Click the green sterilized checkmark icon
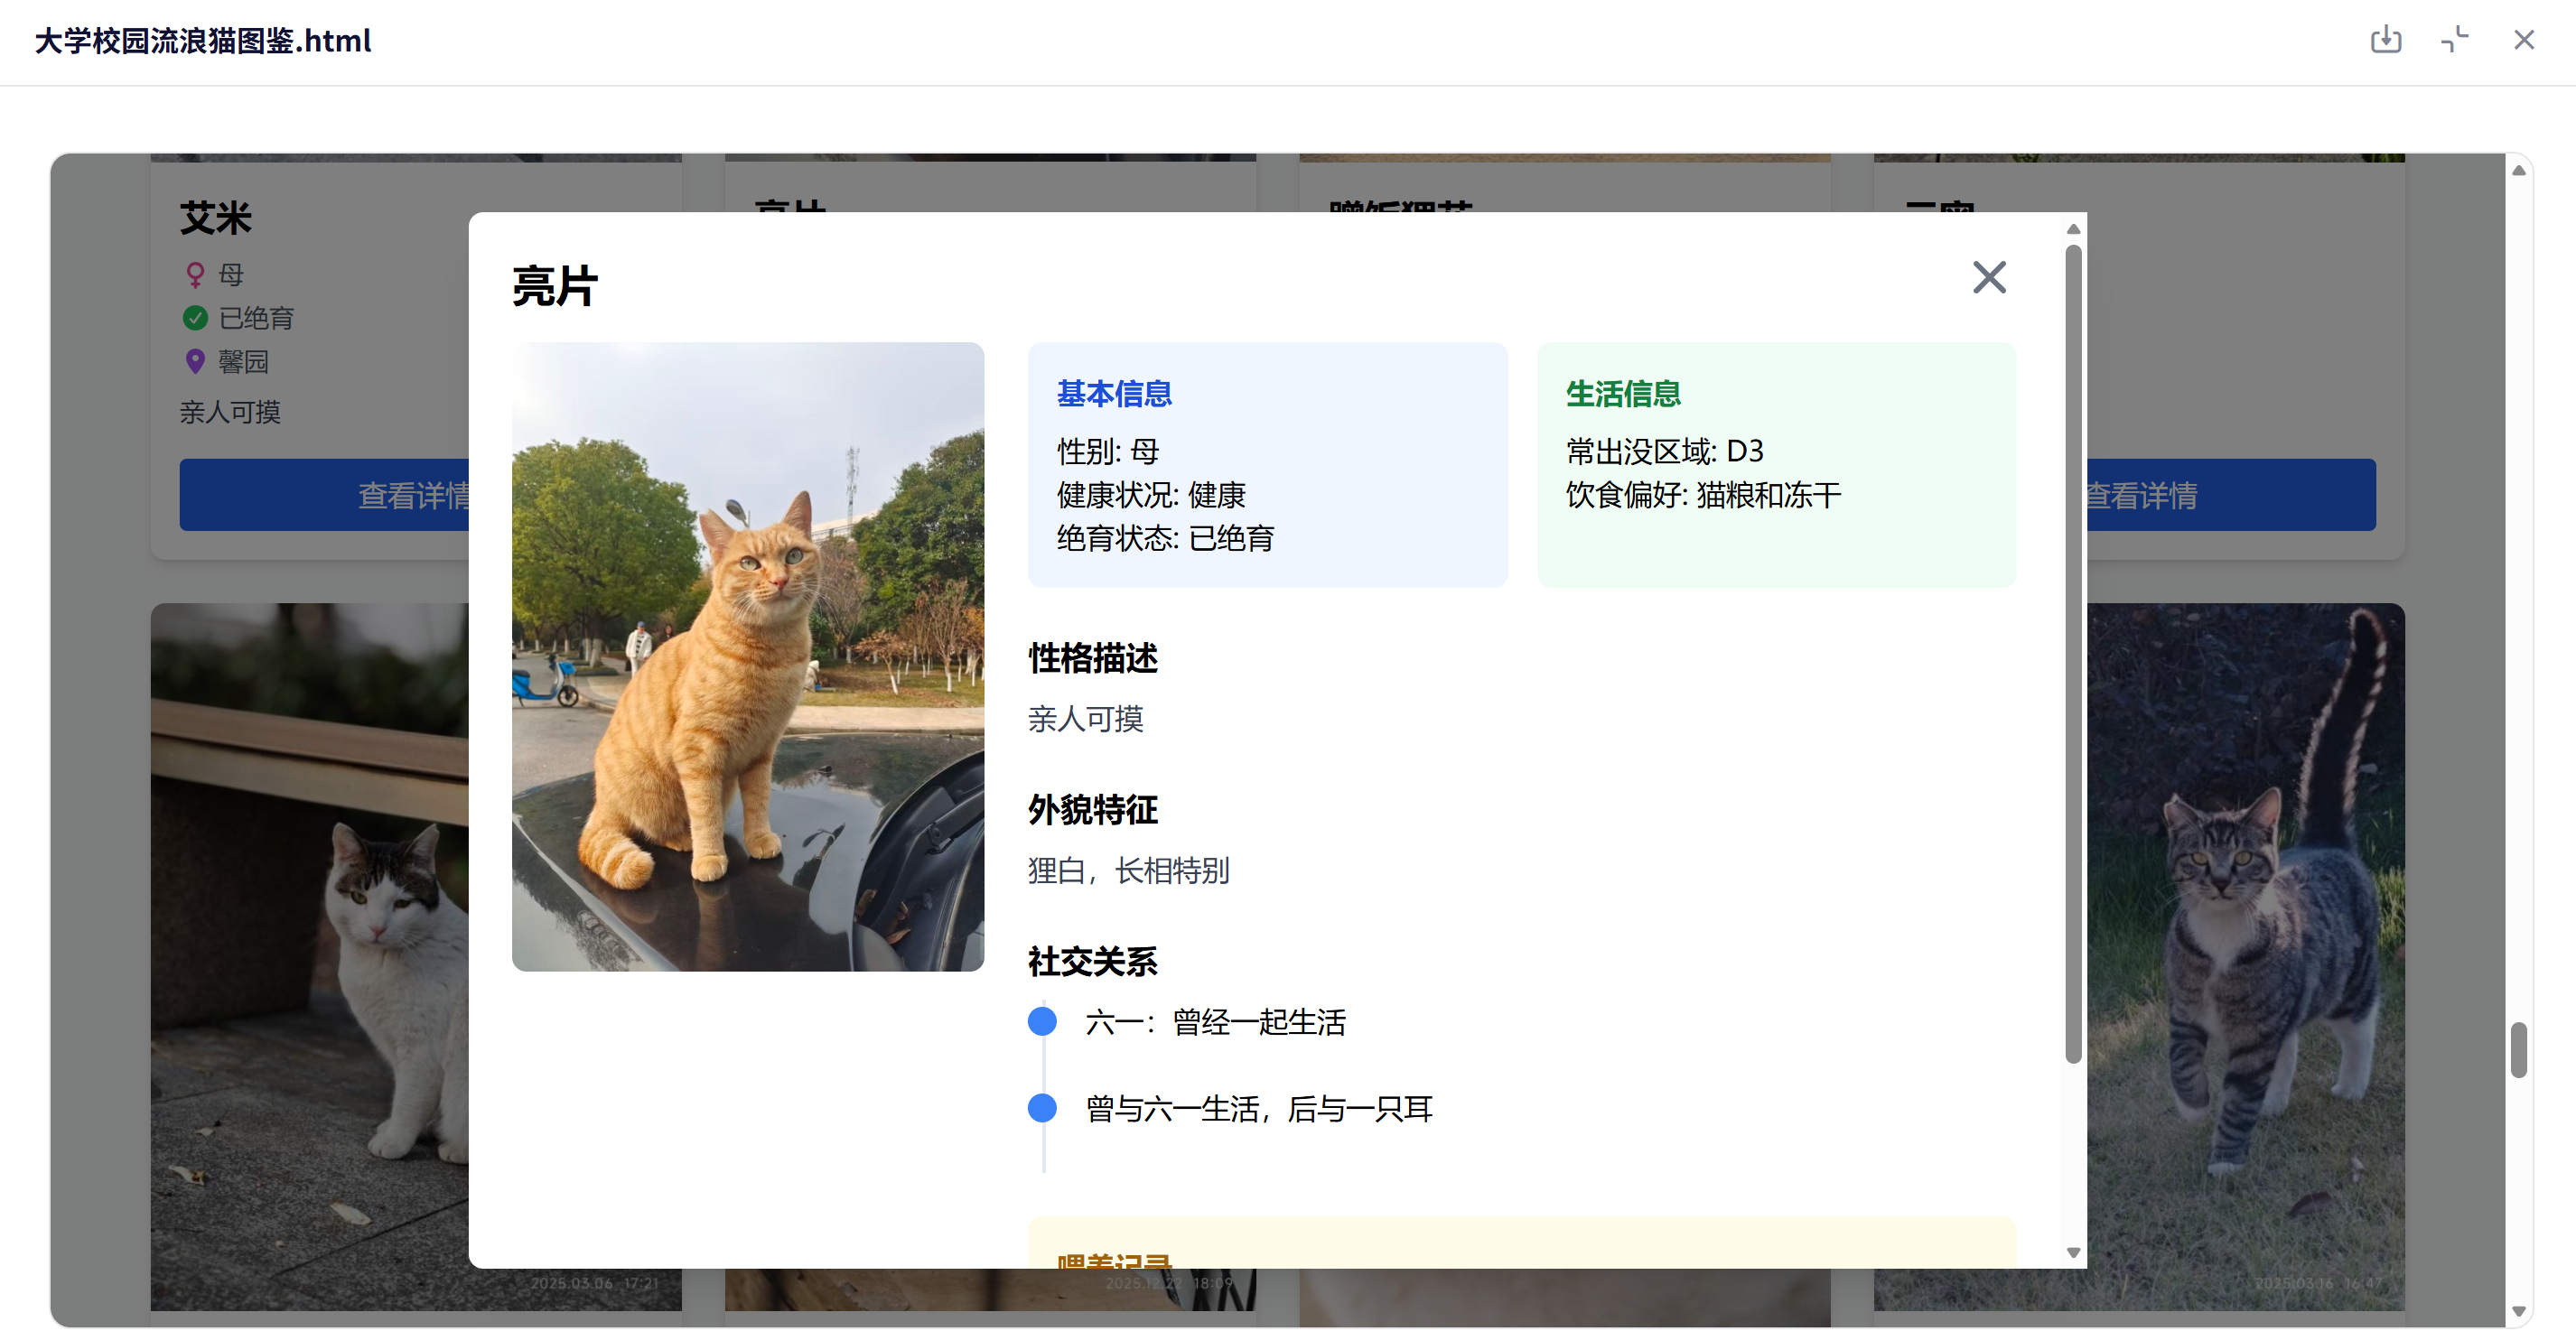The height and width of the screenshot is (1331, 2576). [x=195, y=318]
